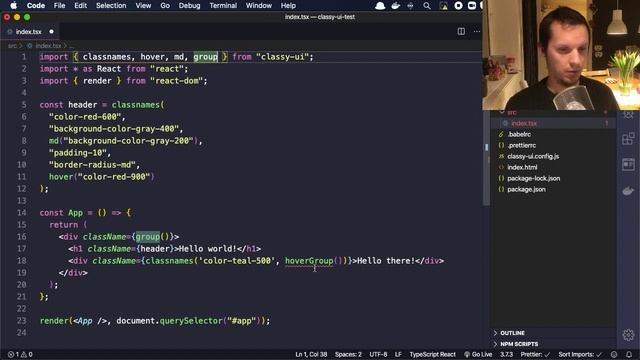640x360 pixels.
Task: Click the hat icon in macOS menu bar
Action: (380, 6)
